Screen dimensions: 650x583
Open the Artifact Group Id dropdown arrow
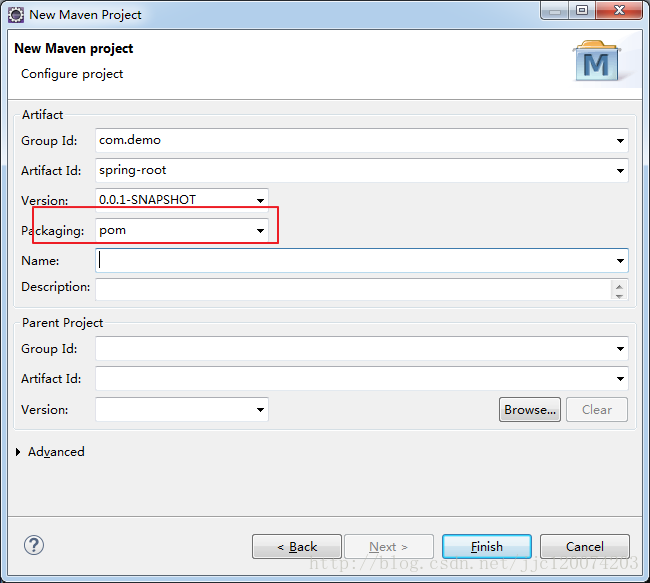[620, 141]
